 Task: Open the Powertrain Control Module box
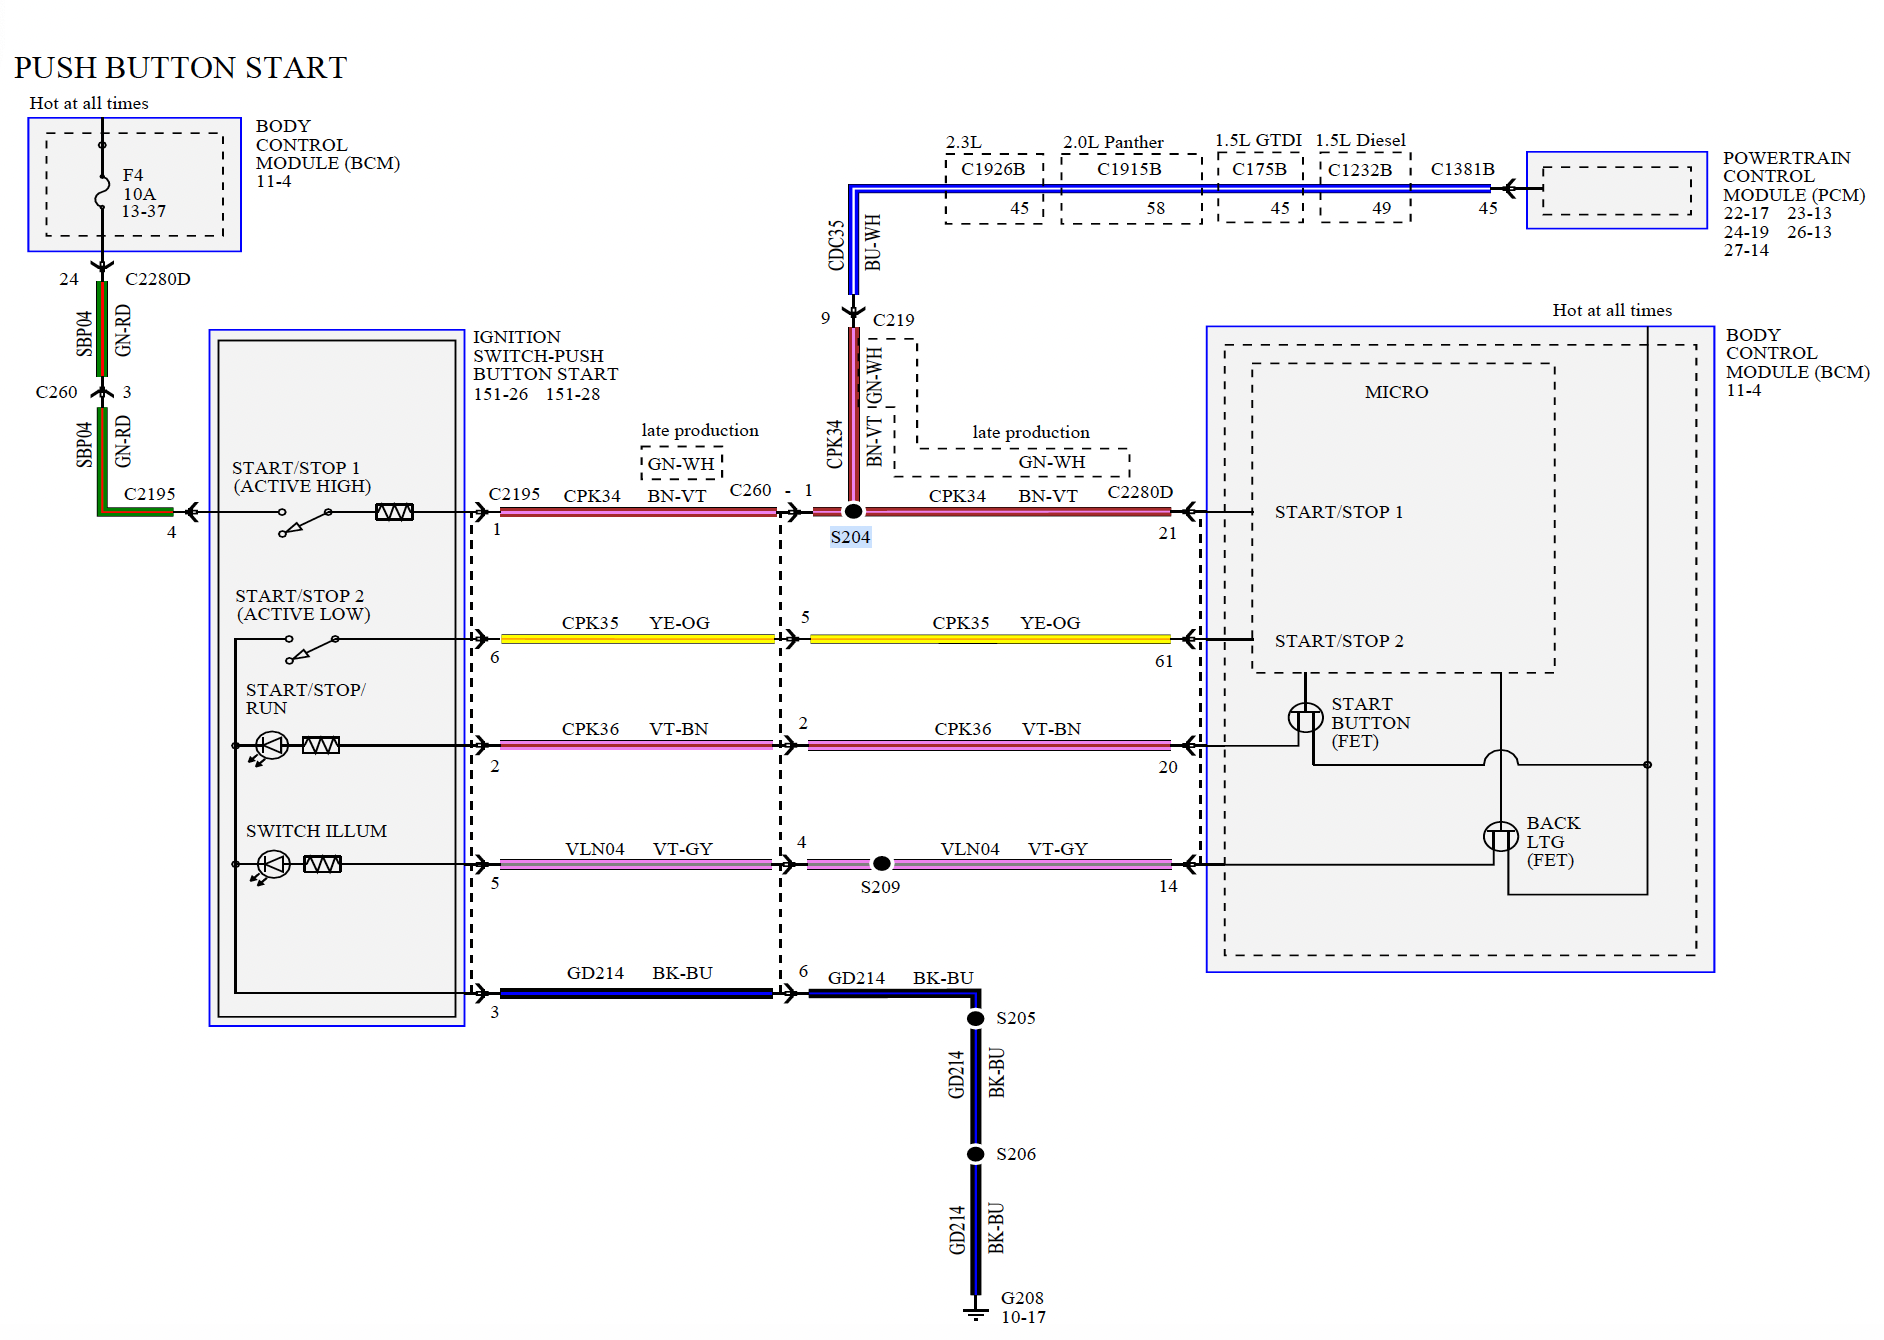(x=1616, y=190)
